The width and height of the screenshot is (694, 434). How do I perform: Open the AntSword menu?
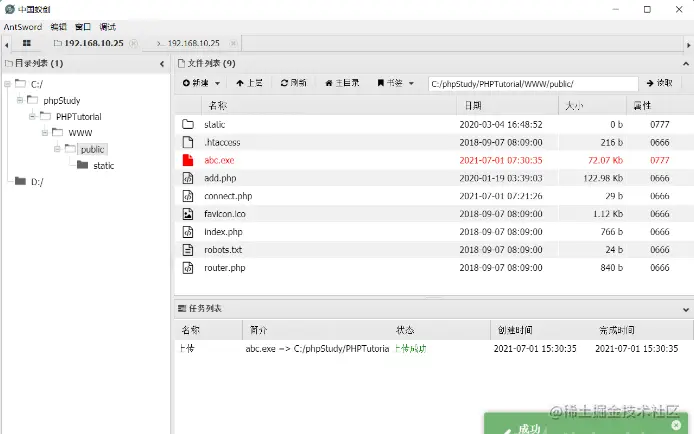click(23, 27)
